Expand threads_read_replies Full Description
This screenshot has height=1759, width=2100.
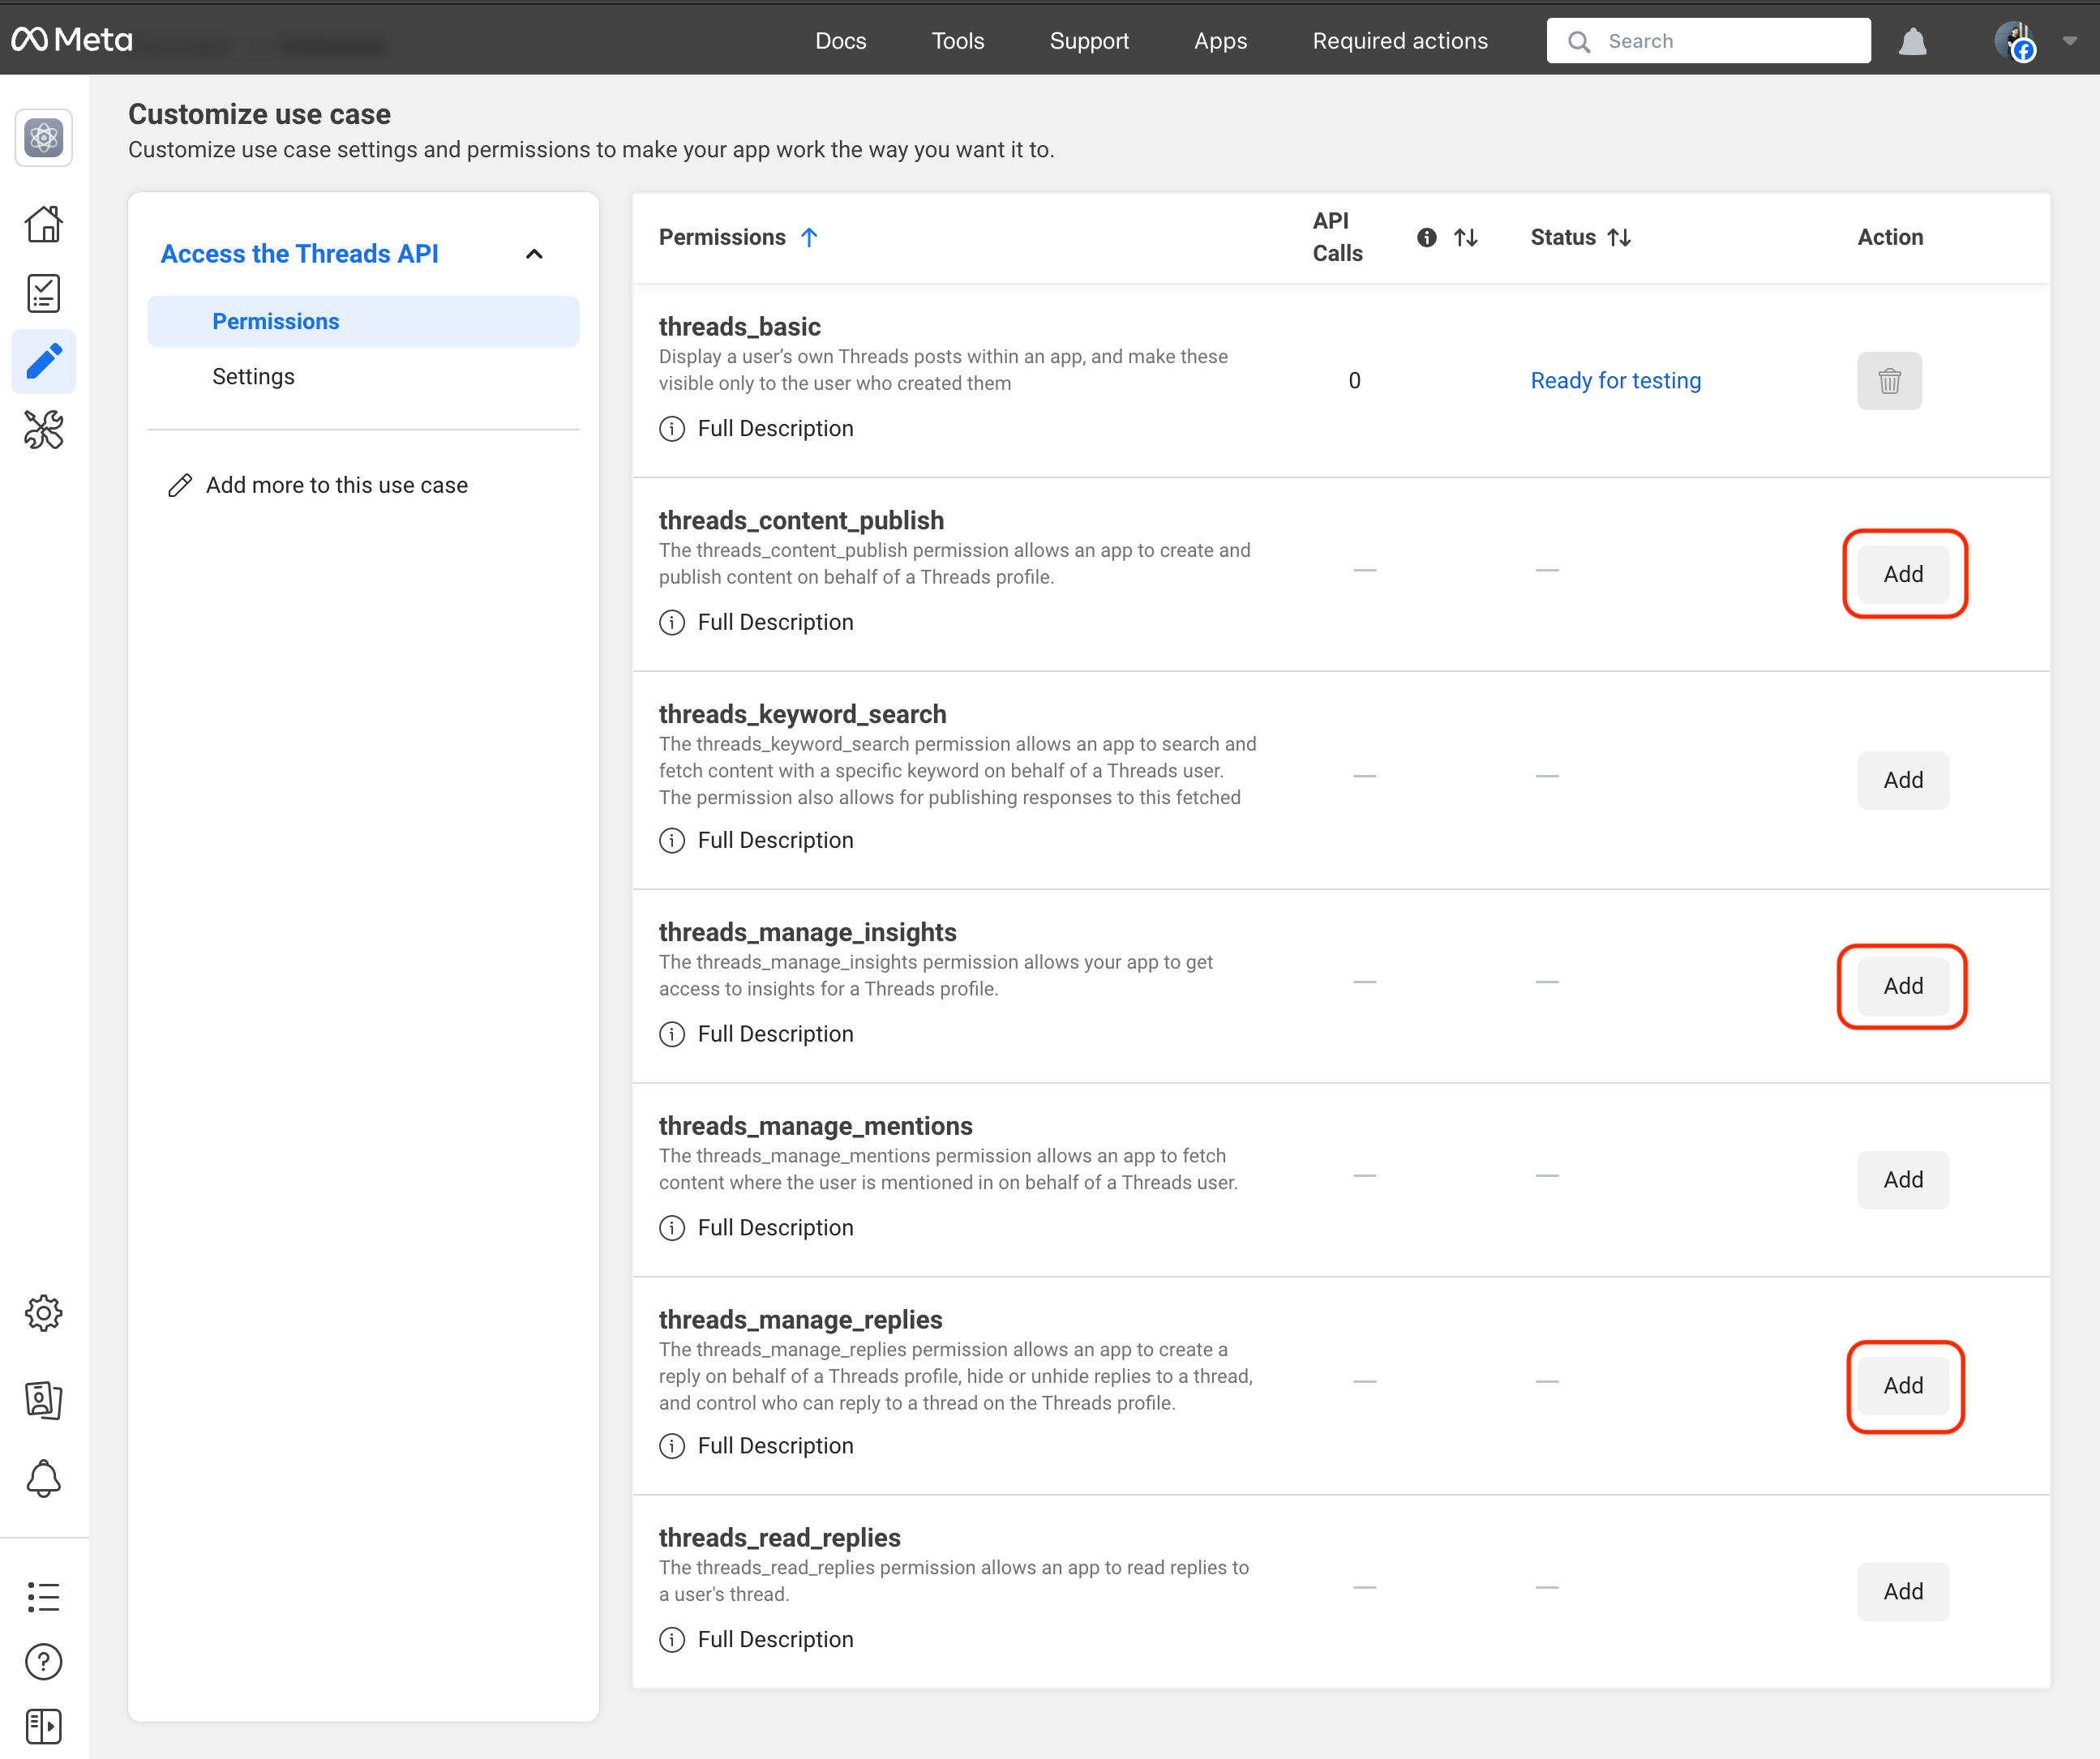tap(756, 1640)
